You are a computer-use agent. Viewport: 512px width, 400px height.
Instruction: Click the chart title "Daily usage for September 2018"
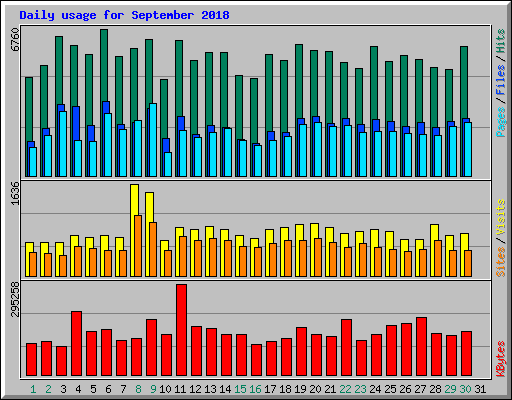tap(124, 15)
